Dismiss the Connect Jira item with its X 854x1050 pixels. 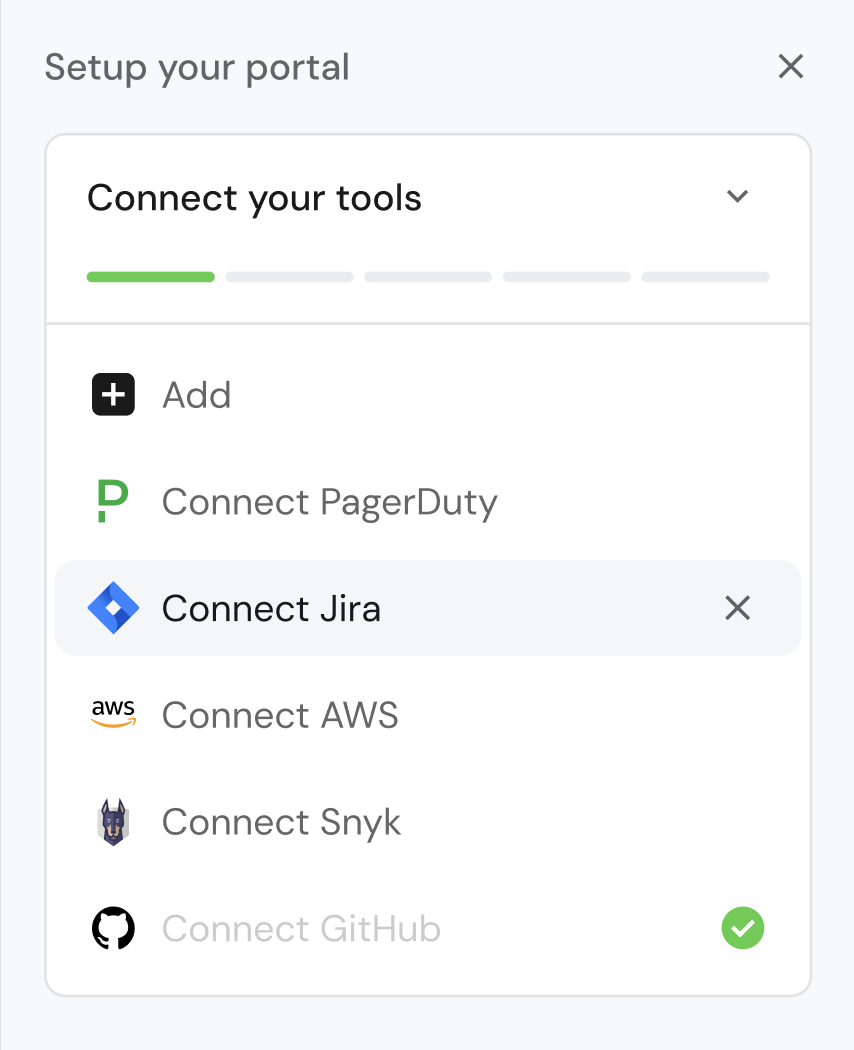click(737, 608)
